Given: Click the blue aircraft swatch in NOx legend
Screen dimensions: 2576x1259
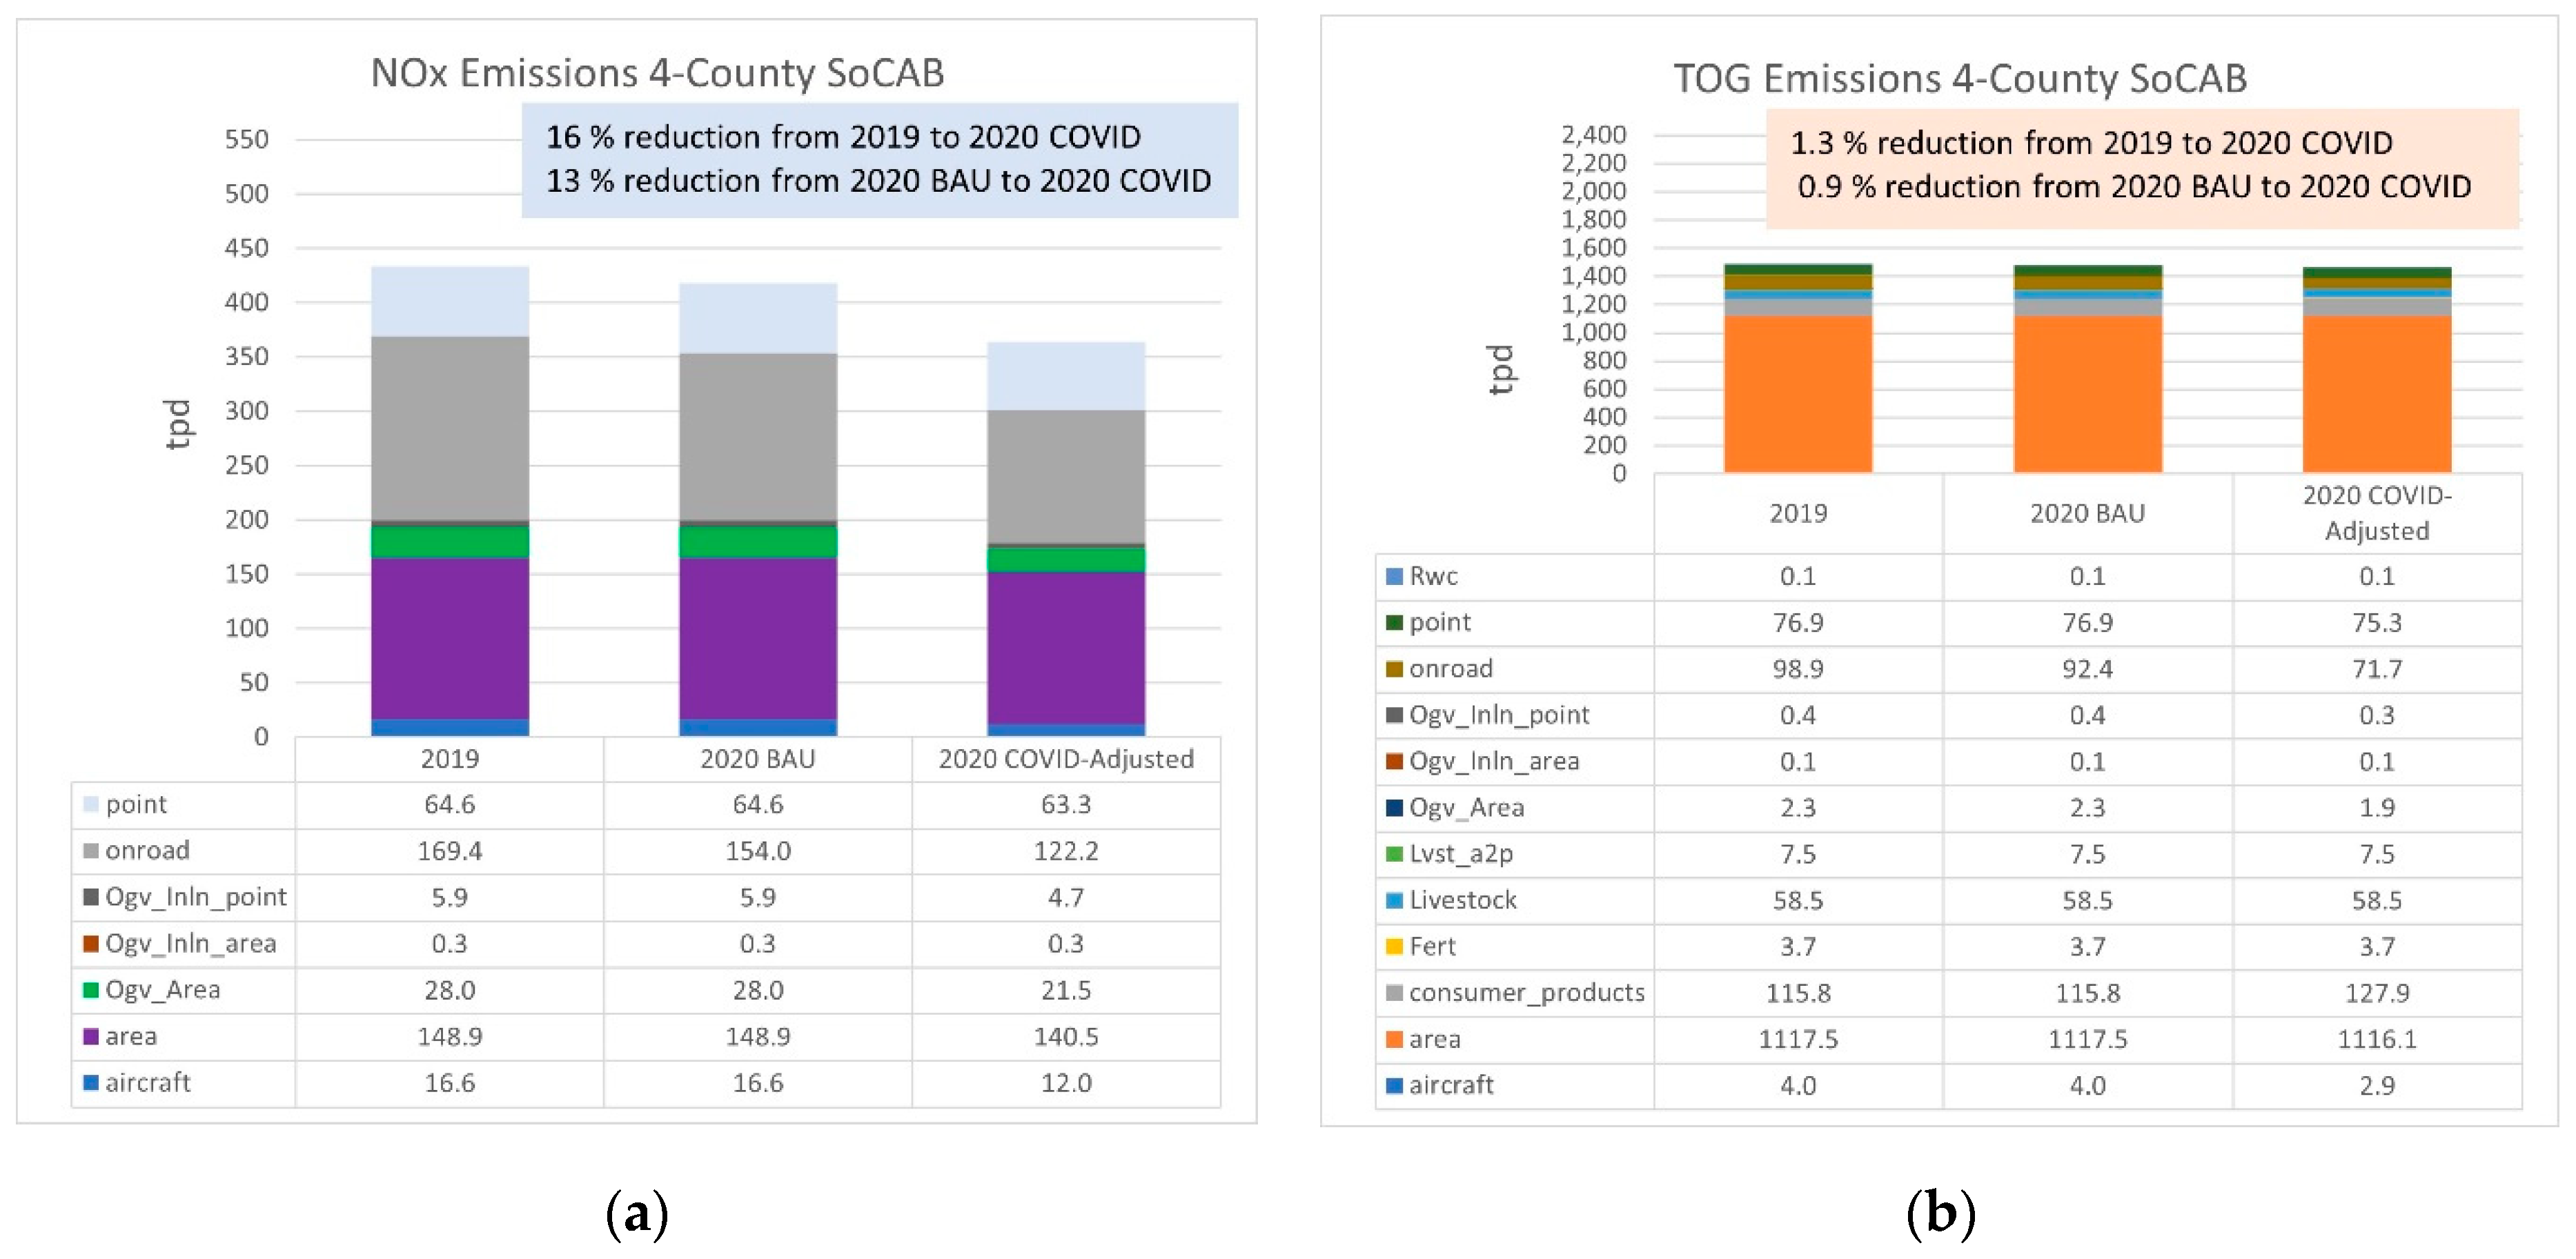Looking at the screenshot, I should pyautogui.click(x=91, y=1082).
